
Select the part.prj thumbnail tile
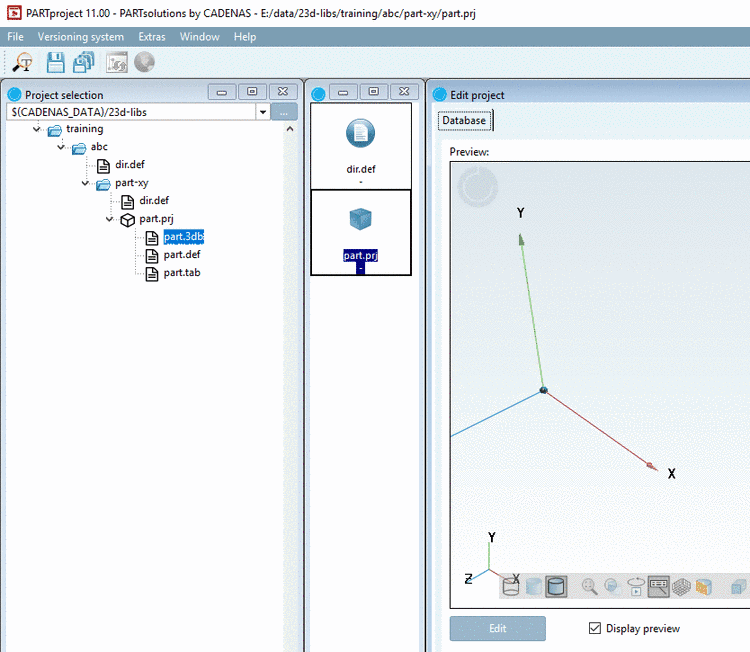point(361,232)
